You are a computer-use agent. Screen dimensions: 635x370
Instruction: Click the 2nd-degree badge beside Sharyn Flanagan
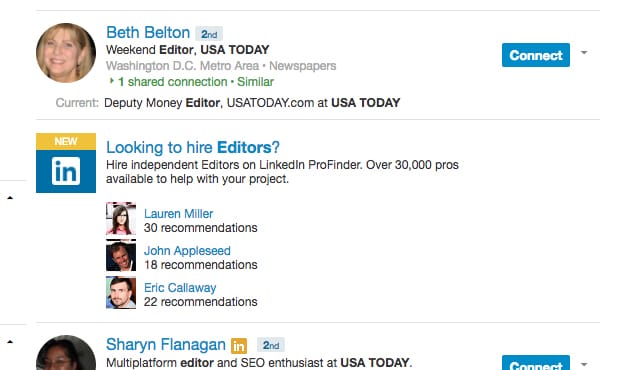pos(271,345)
